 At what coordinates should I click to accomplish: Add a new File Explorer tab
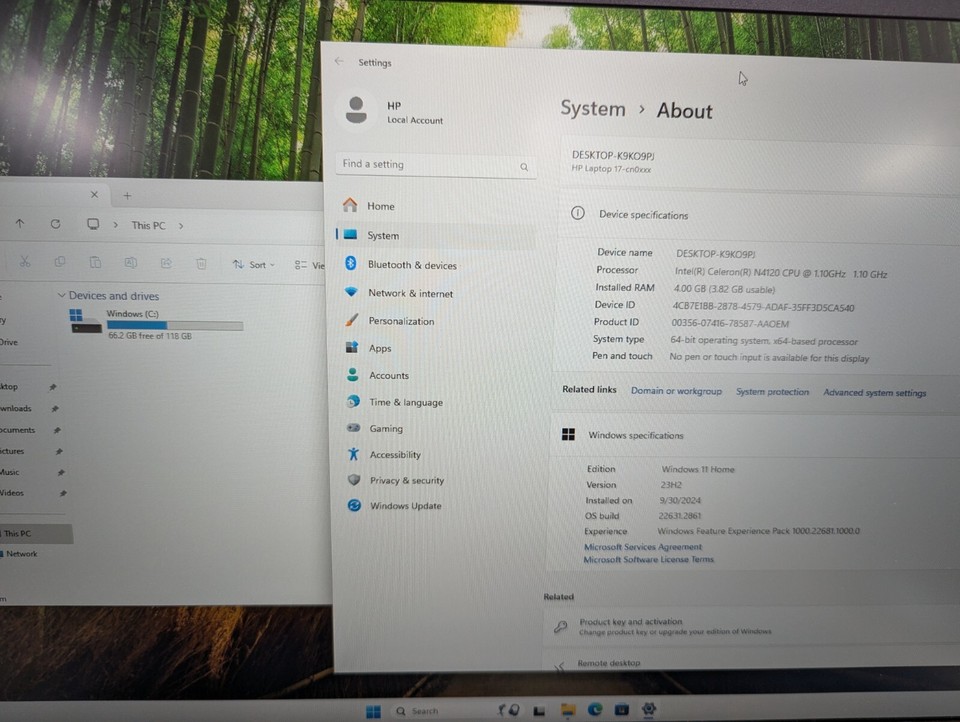point(127,196)
